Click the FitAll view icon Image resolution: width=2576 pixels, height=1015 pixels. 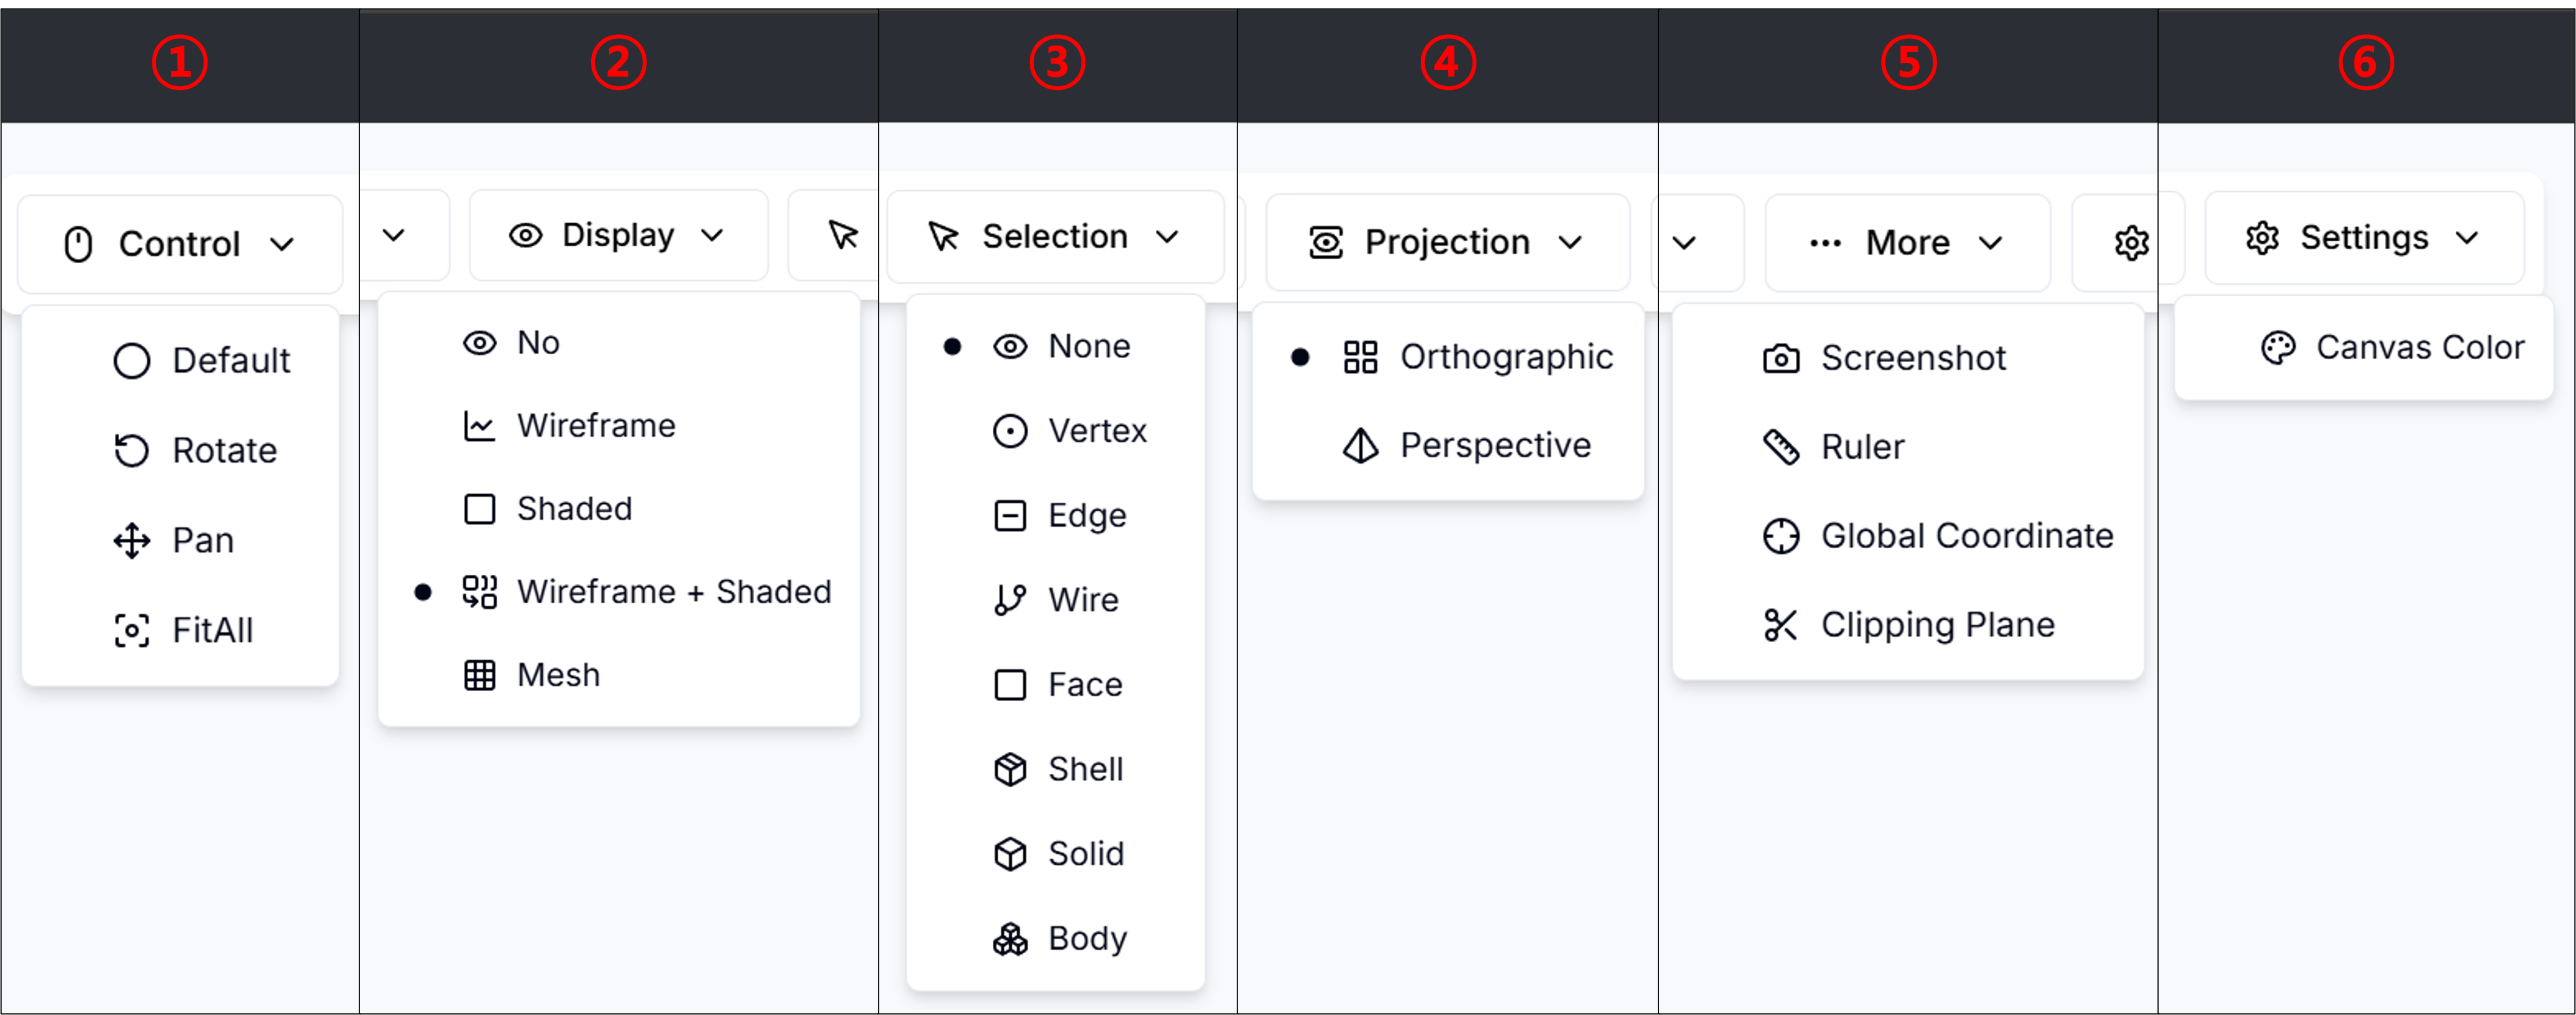[132, 630]
